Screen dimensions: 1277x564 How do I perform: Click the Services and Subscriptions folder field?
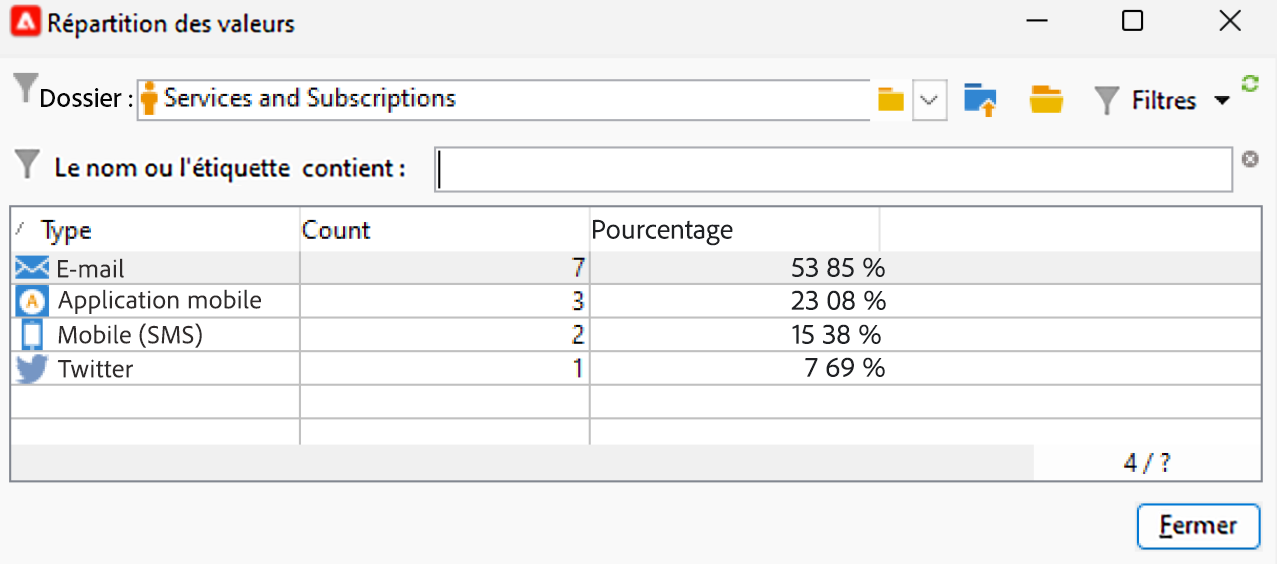click(500, 99)
